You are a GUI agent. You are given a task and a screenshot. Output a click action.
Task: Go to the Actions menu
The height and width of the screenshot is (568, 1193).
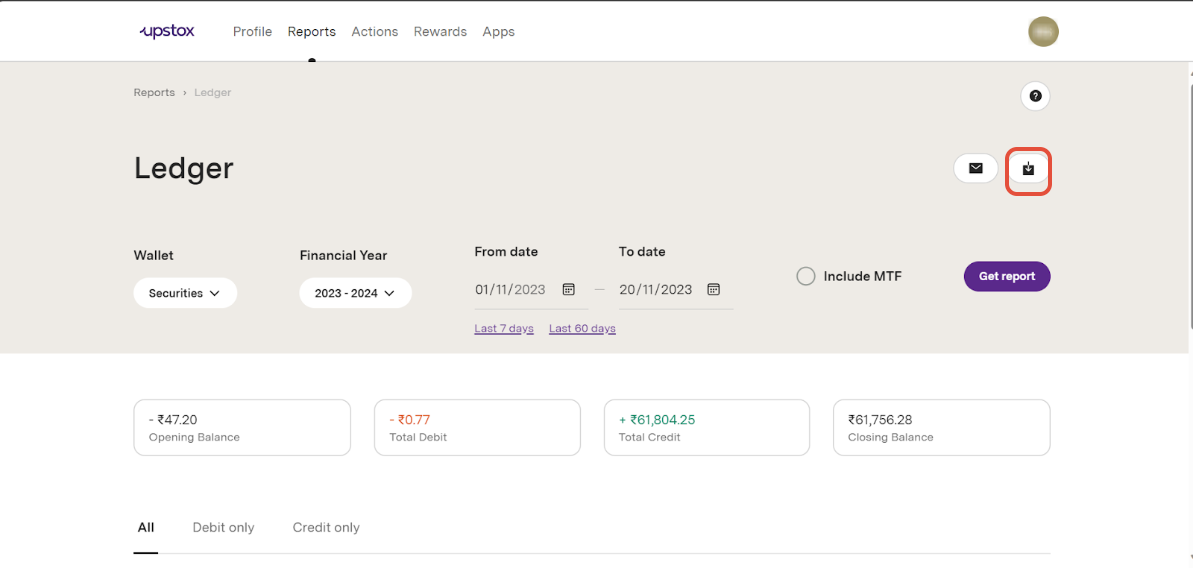[x=374, y=32]
